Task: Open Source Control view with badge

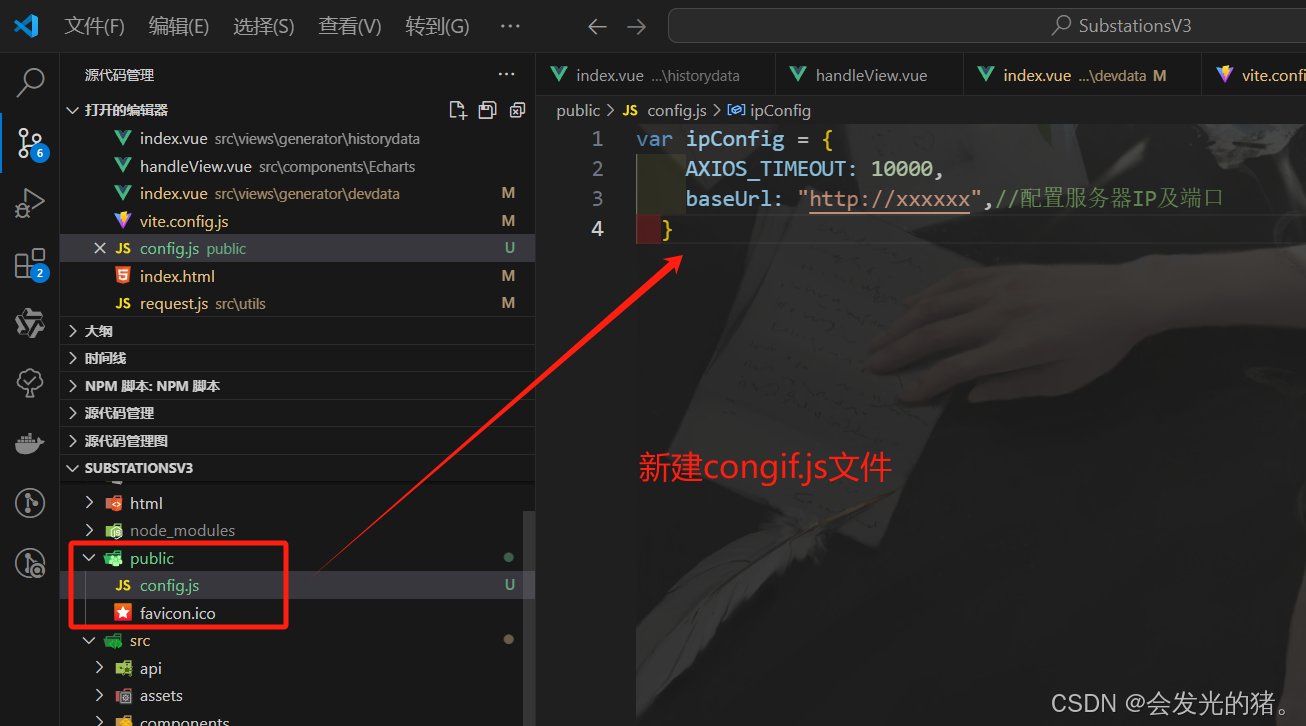Action: [x=30, y=144]
